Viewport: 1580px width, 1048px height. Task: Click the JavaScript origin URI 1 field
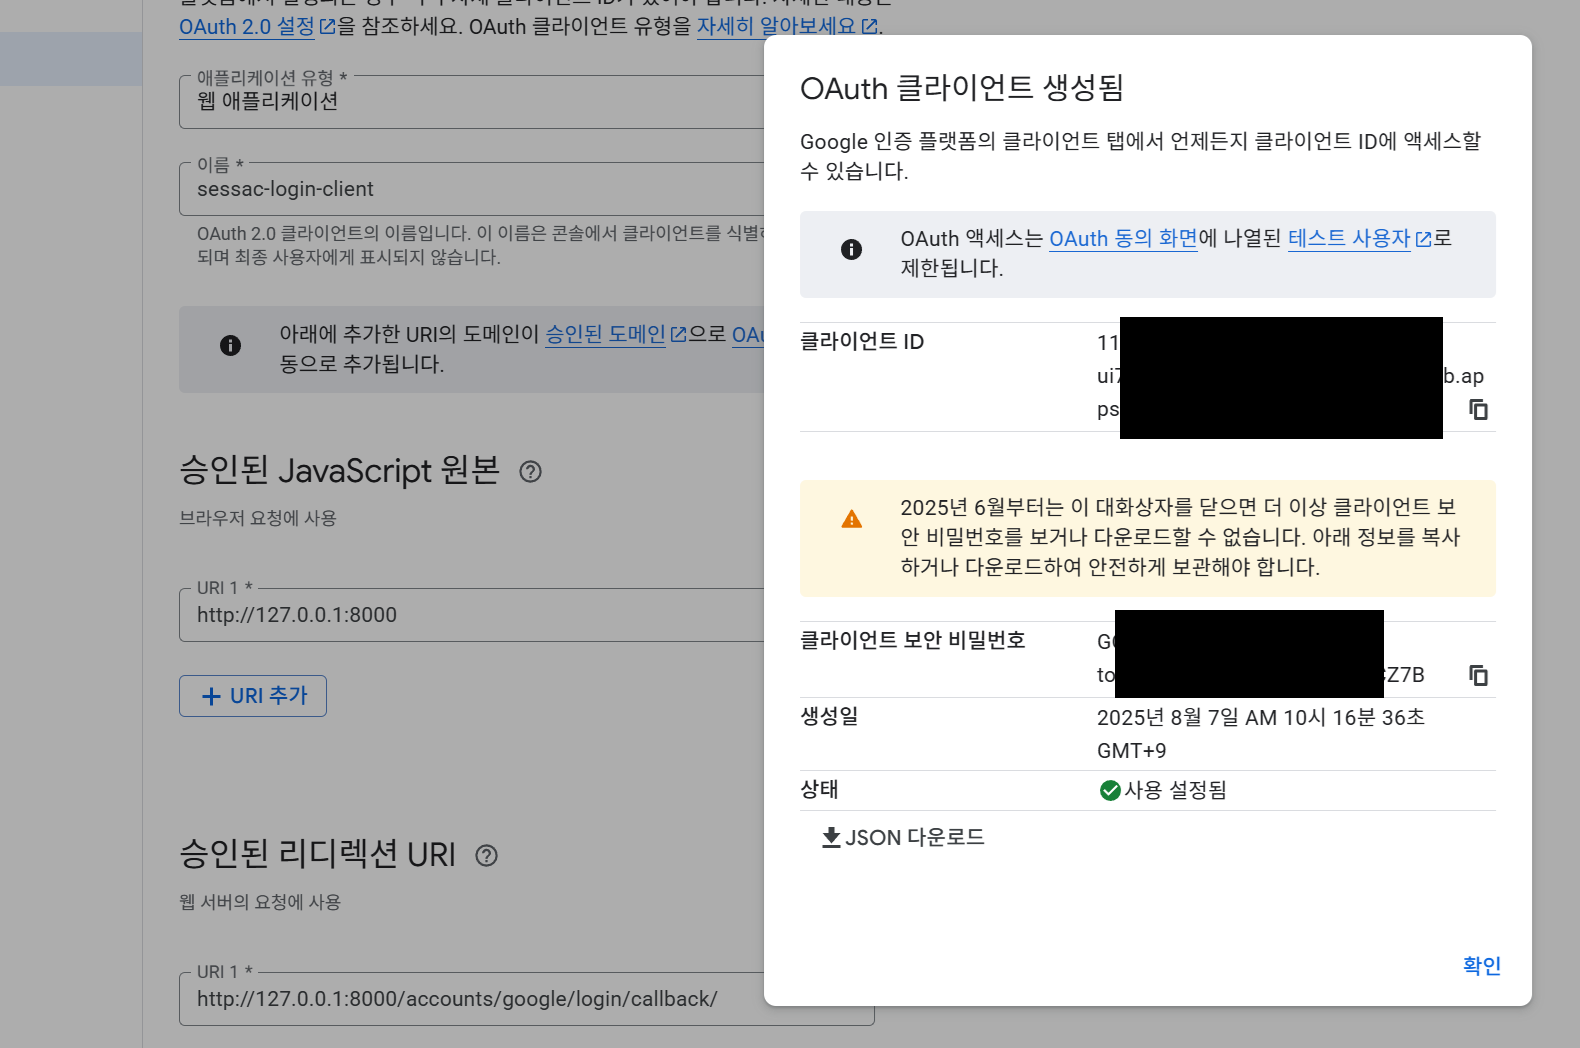click(x=470, y=615)
